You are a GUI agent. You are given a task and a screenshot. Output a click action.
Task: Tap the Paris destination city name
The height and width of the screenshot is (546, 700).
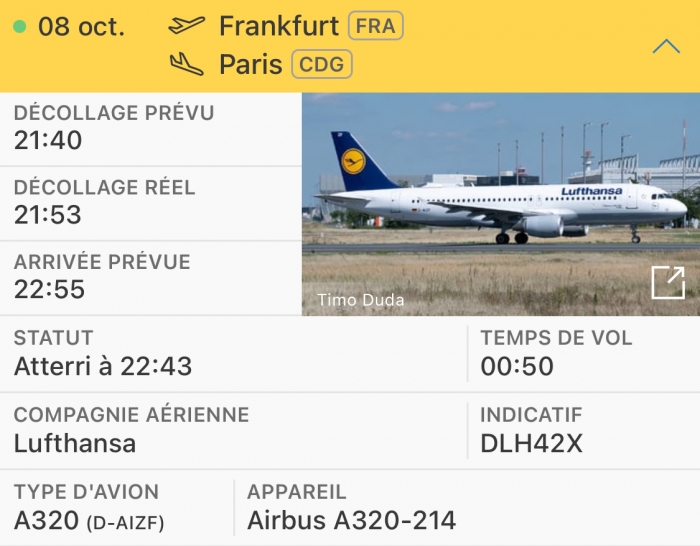[x=250, y=64]
